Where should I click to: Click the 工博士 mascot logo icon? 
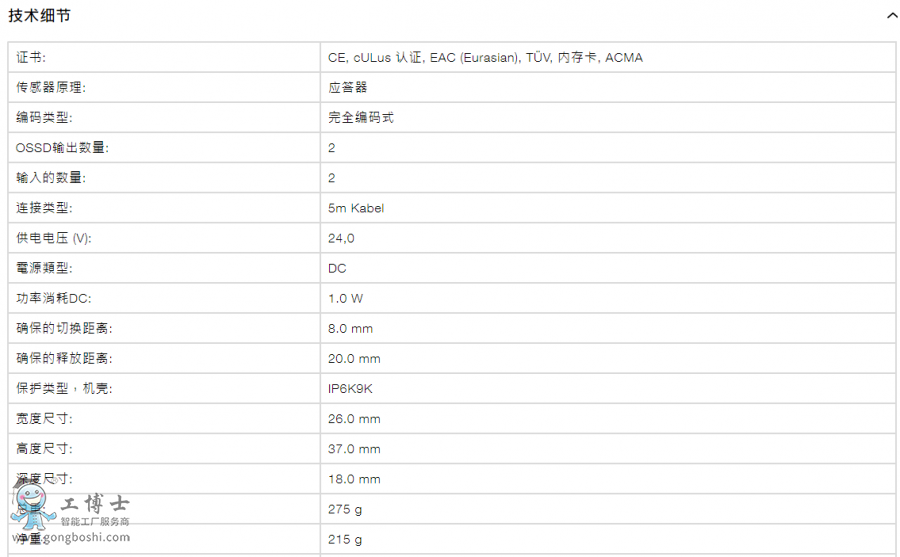tap(33, 506)
